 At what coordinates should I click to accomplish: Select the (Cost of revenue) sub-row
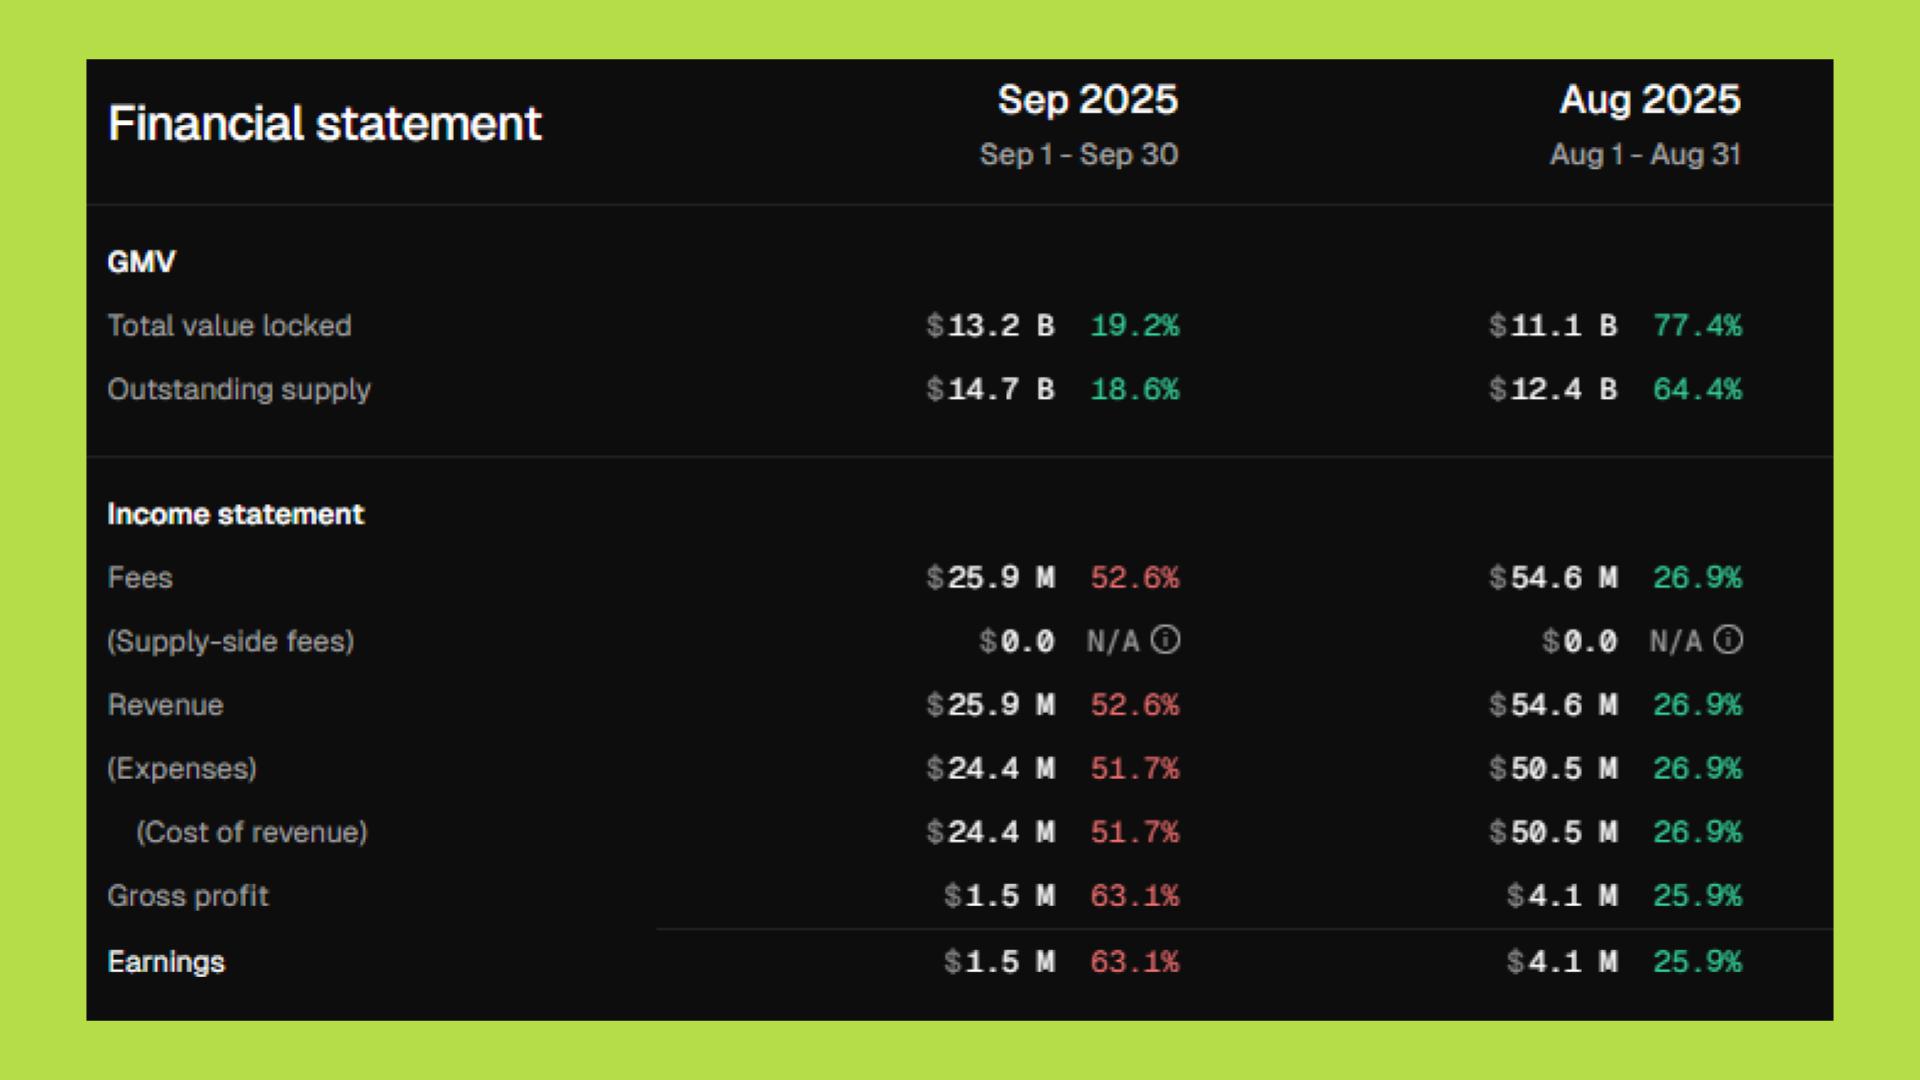[x=252, y=832]
